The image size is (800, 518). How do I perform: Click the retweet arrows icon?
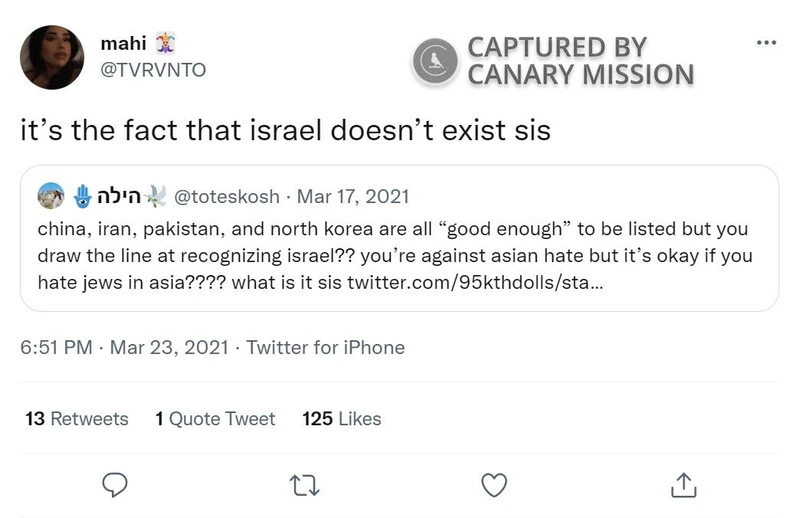(x=303, y=485)
